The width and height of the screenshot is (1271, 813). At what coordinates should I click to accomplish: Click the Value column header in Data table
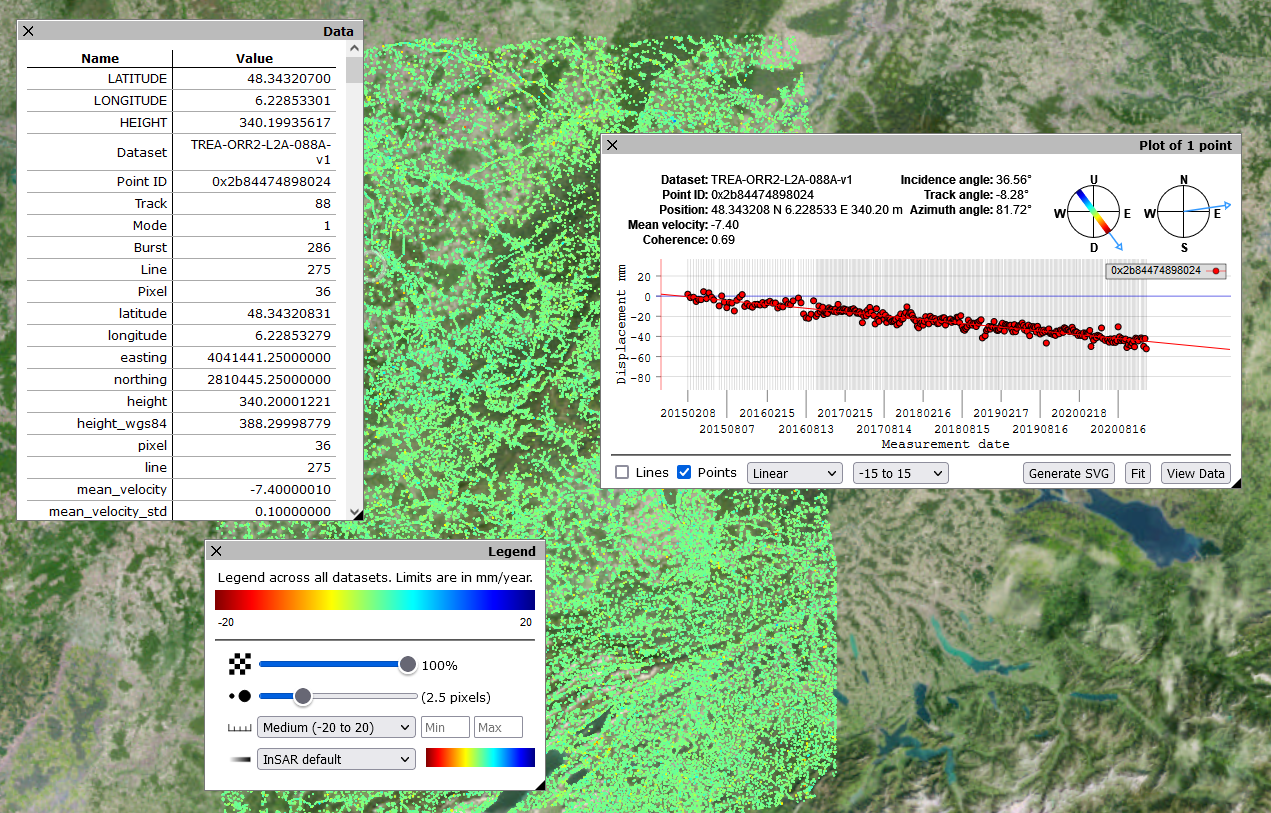point(254,58)
